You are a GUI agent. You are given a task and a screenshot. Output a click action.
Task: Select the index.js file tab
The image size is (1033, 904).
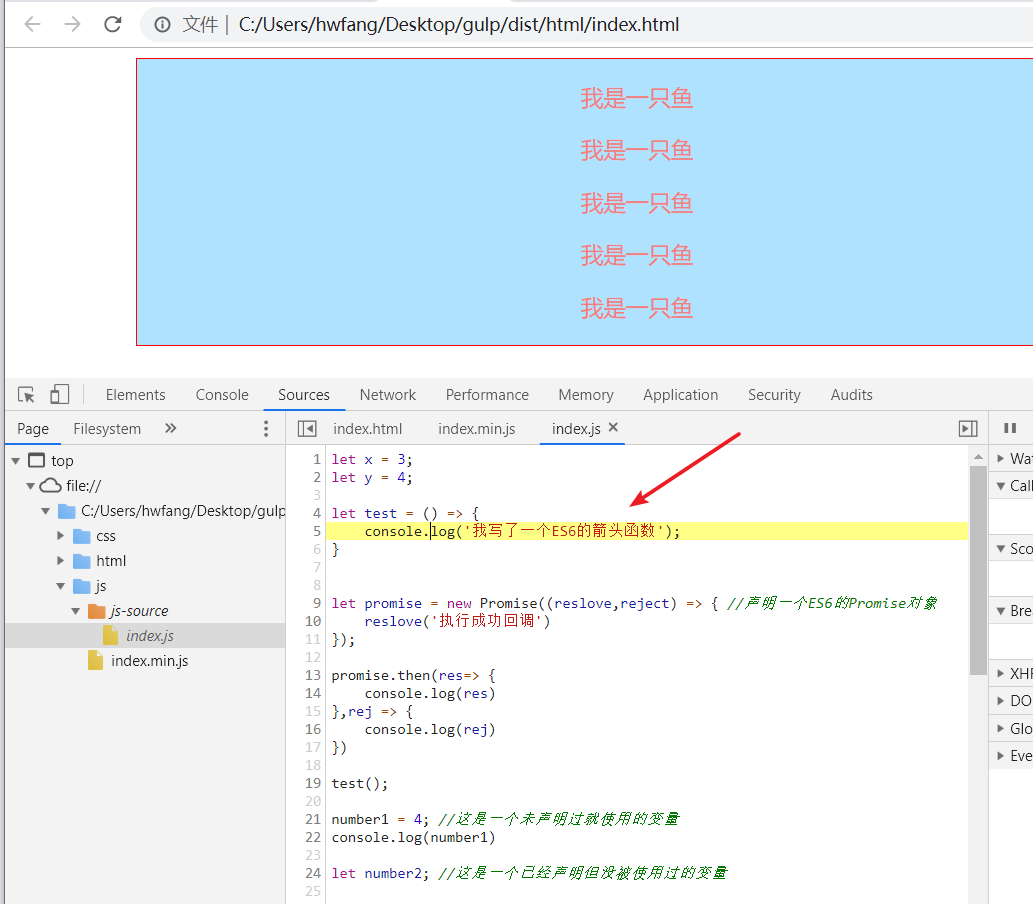coord(576,429)
